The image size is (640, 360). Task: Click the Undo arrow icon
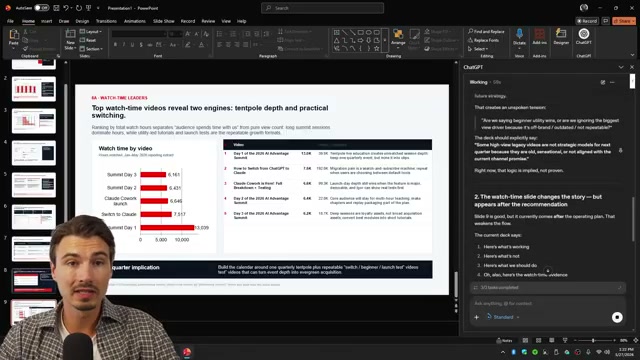tap(66, 8)
